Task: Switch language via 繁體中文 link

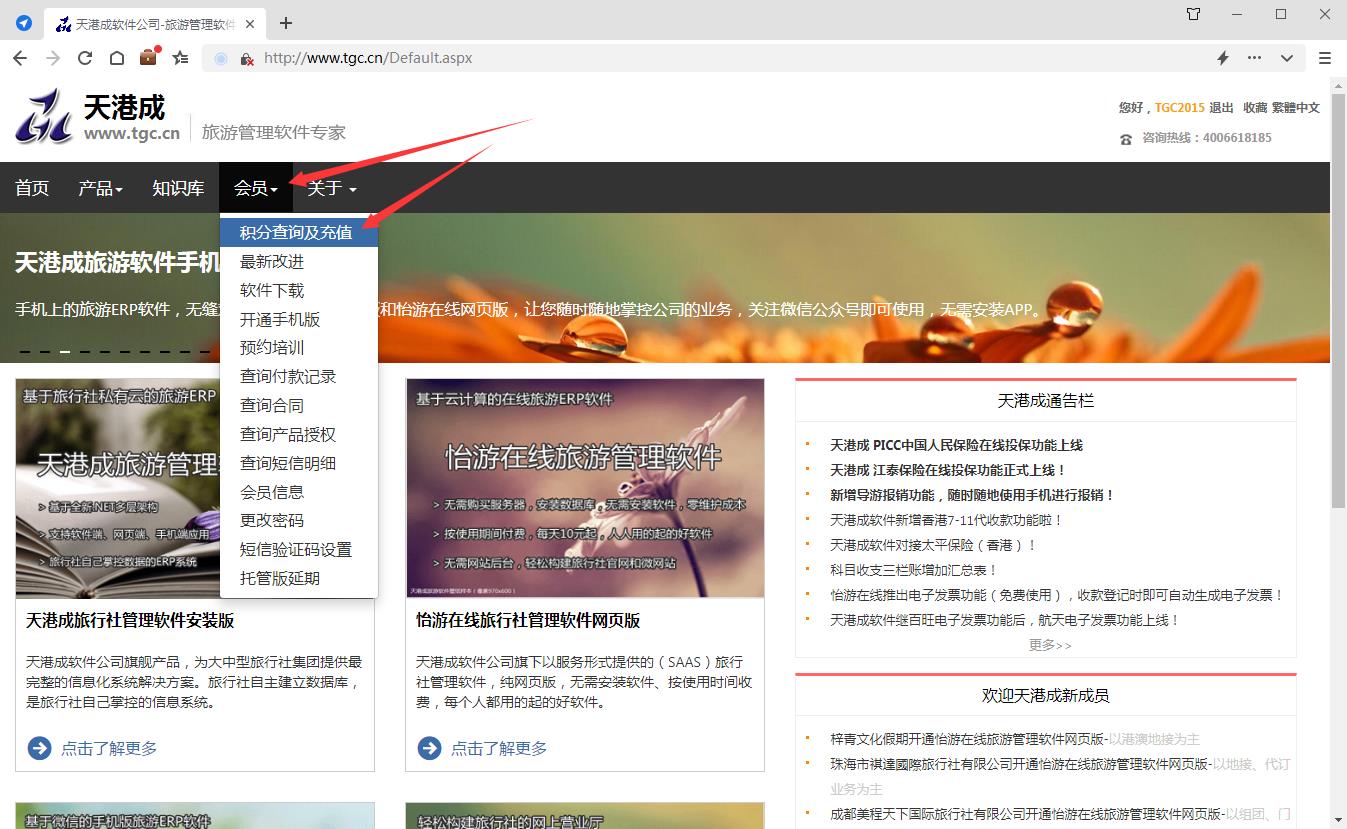Action: click(1296, 108)
